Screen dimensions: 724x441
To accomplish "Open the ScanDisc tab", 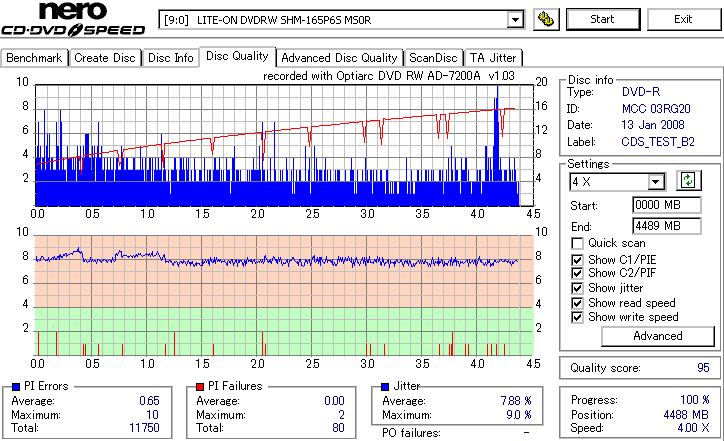I will [x=433, y=58].
